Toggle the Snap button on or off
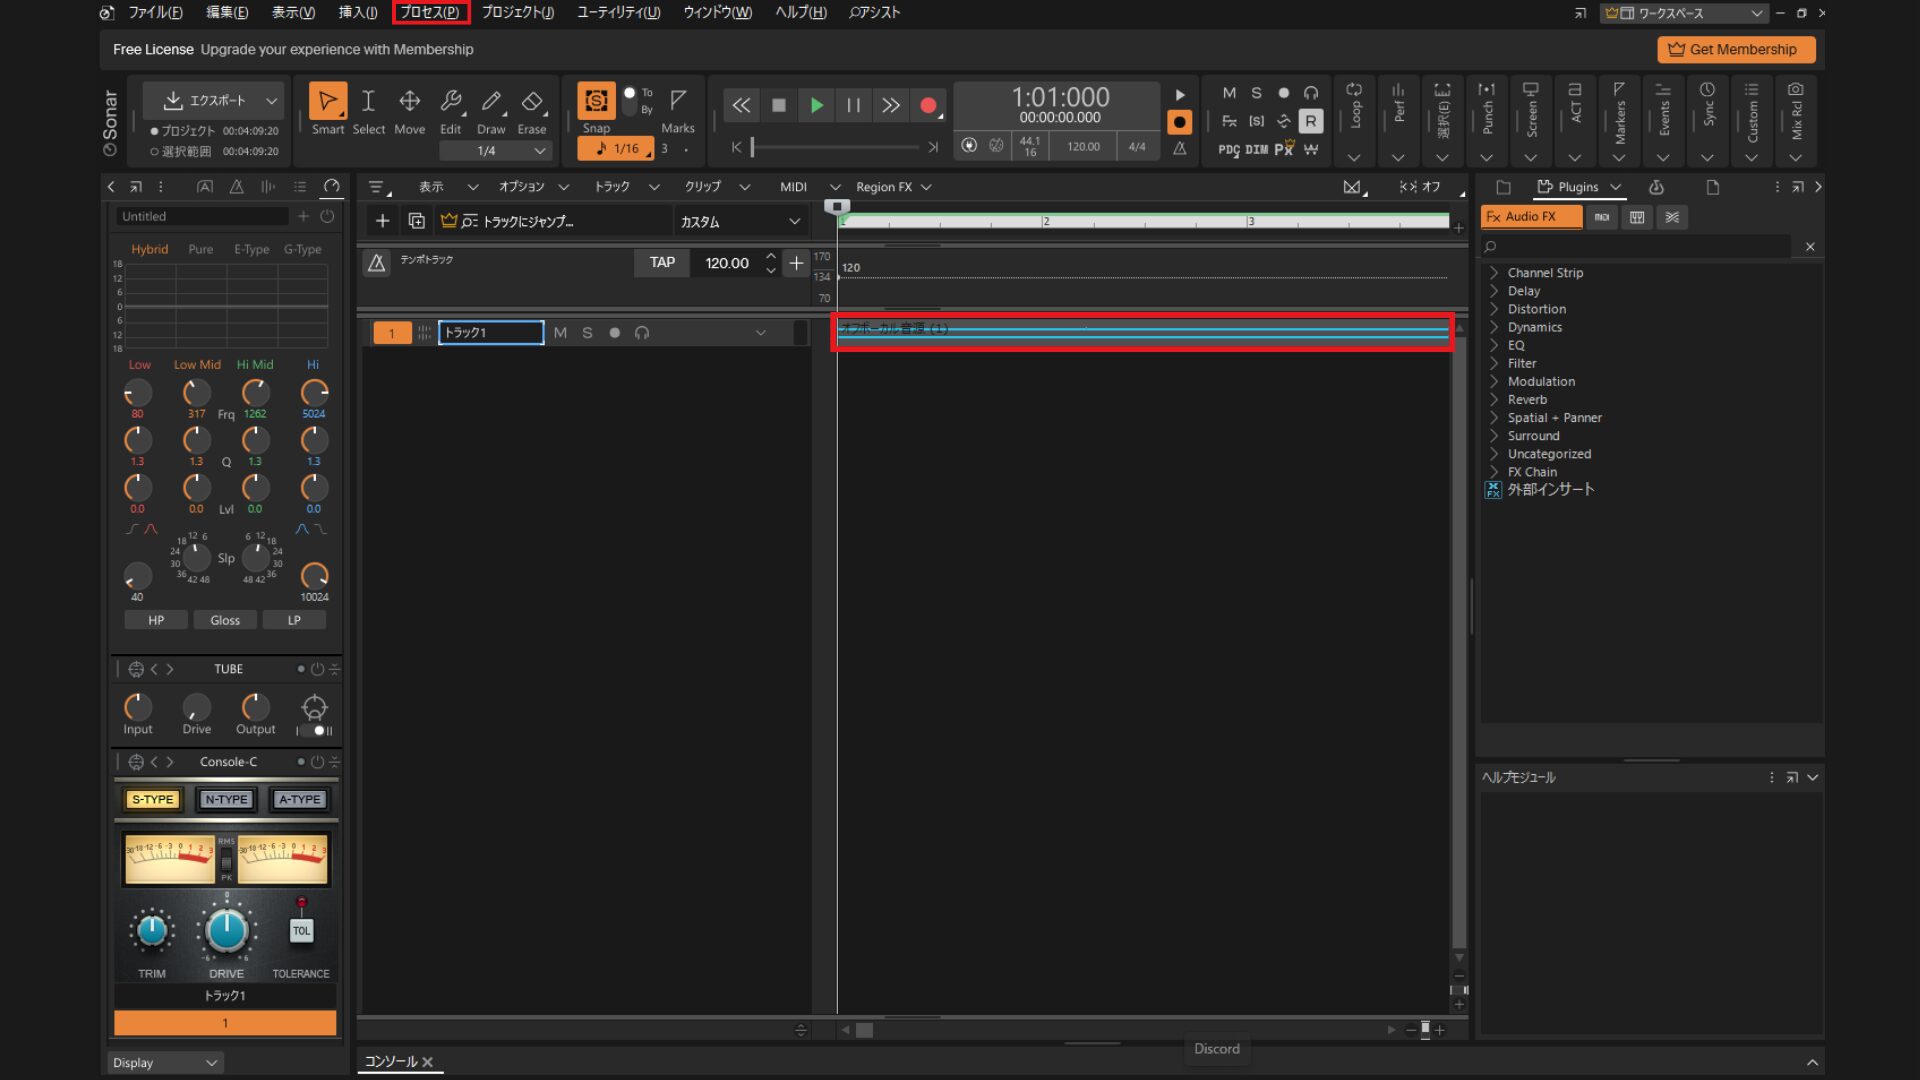Image resolution: width=1920 pixels, height=1080 pixels. point(596,102)
